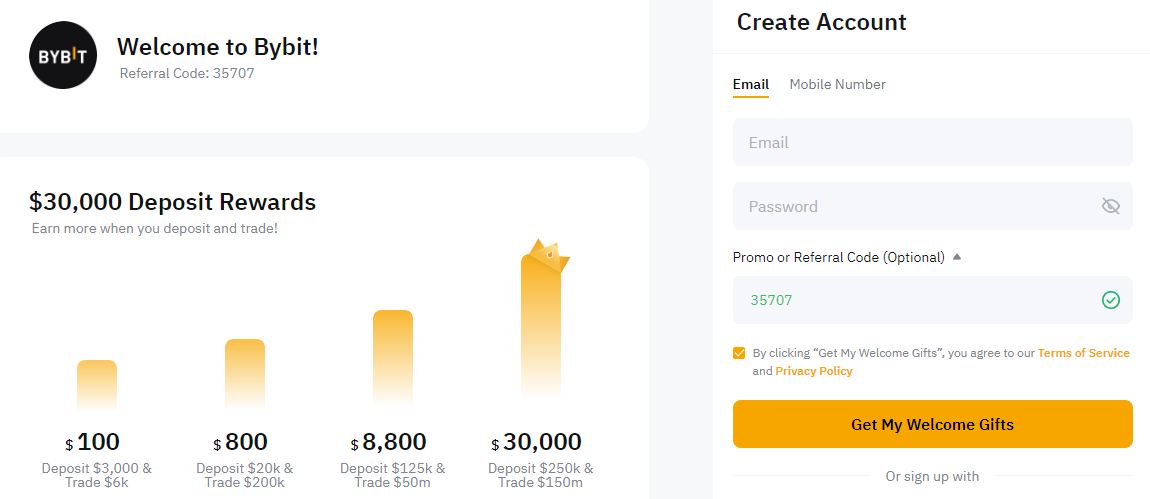The width and height of the screenshot is (1150, 499).
Task: Toggle password visibility eye icon
Action: coord(1110,206)
